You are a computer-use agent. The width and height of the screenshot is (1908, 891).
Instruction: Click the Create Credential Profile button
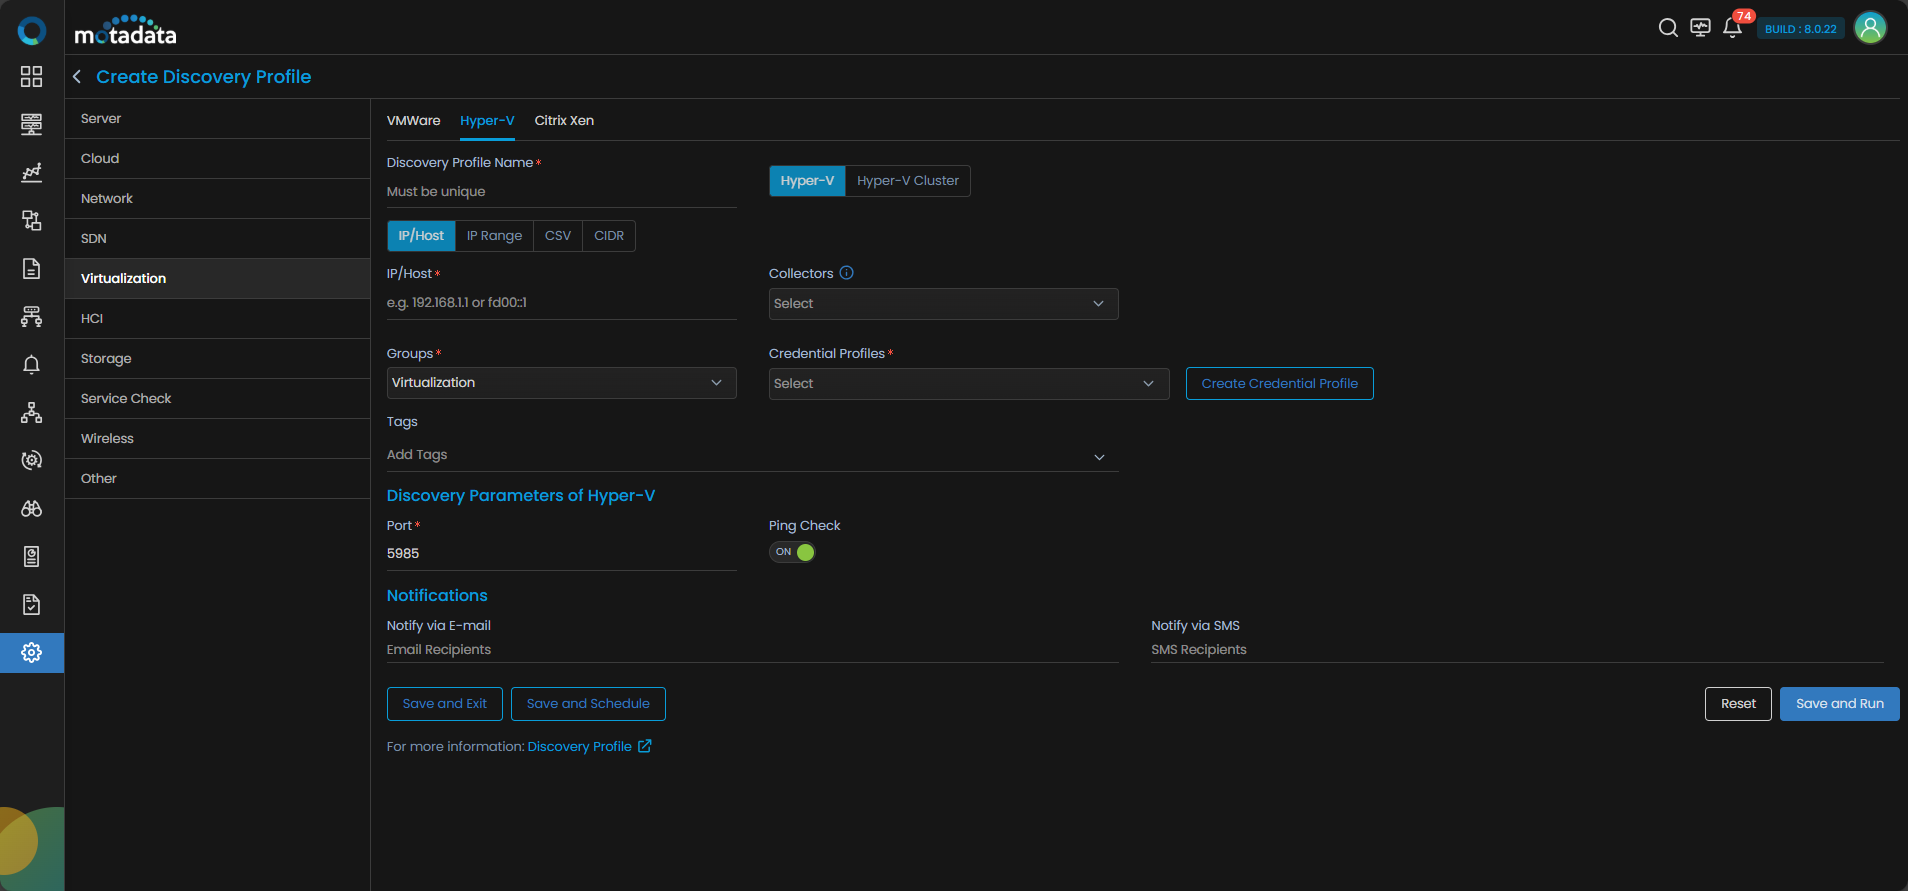(x=1279, y=384)
